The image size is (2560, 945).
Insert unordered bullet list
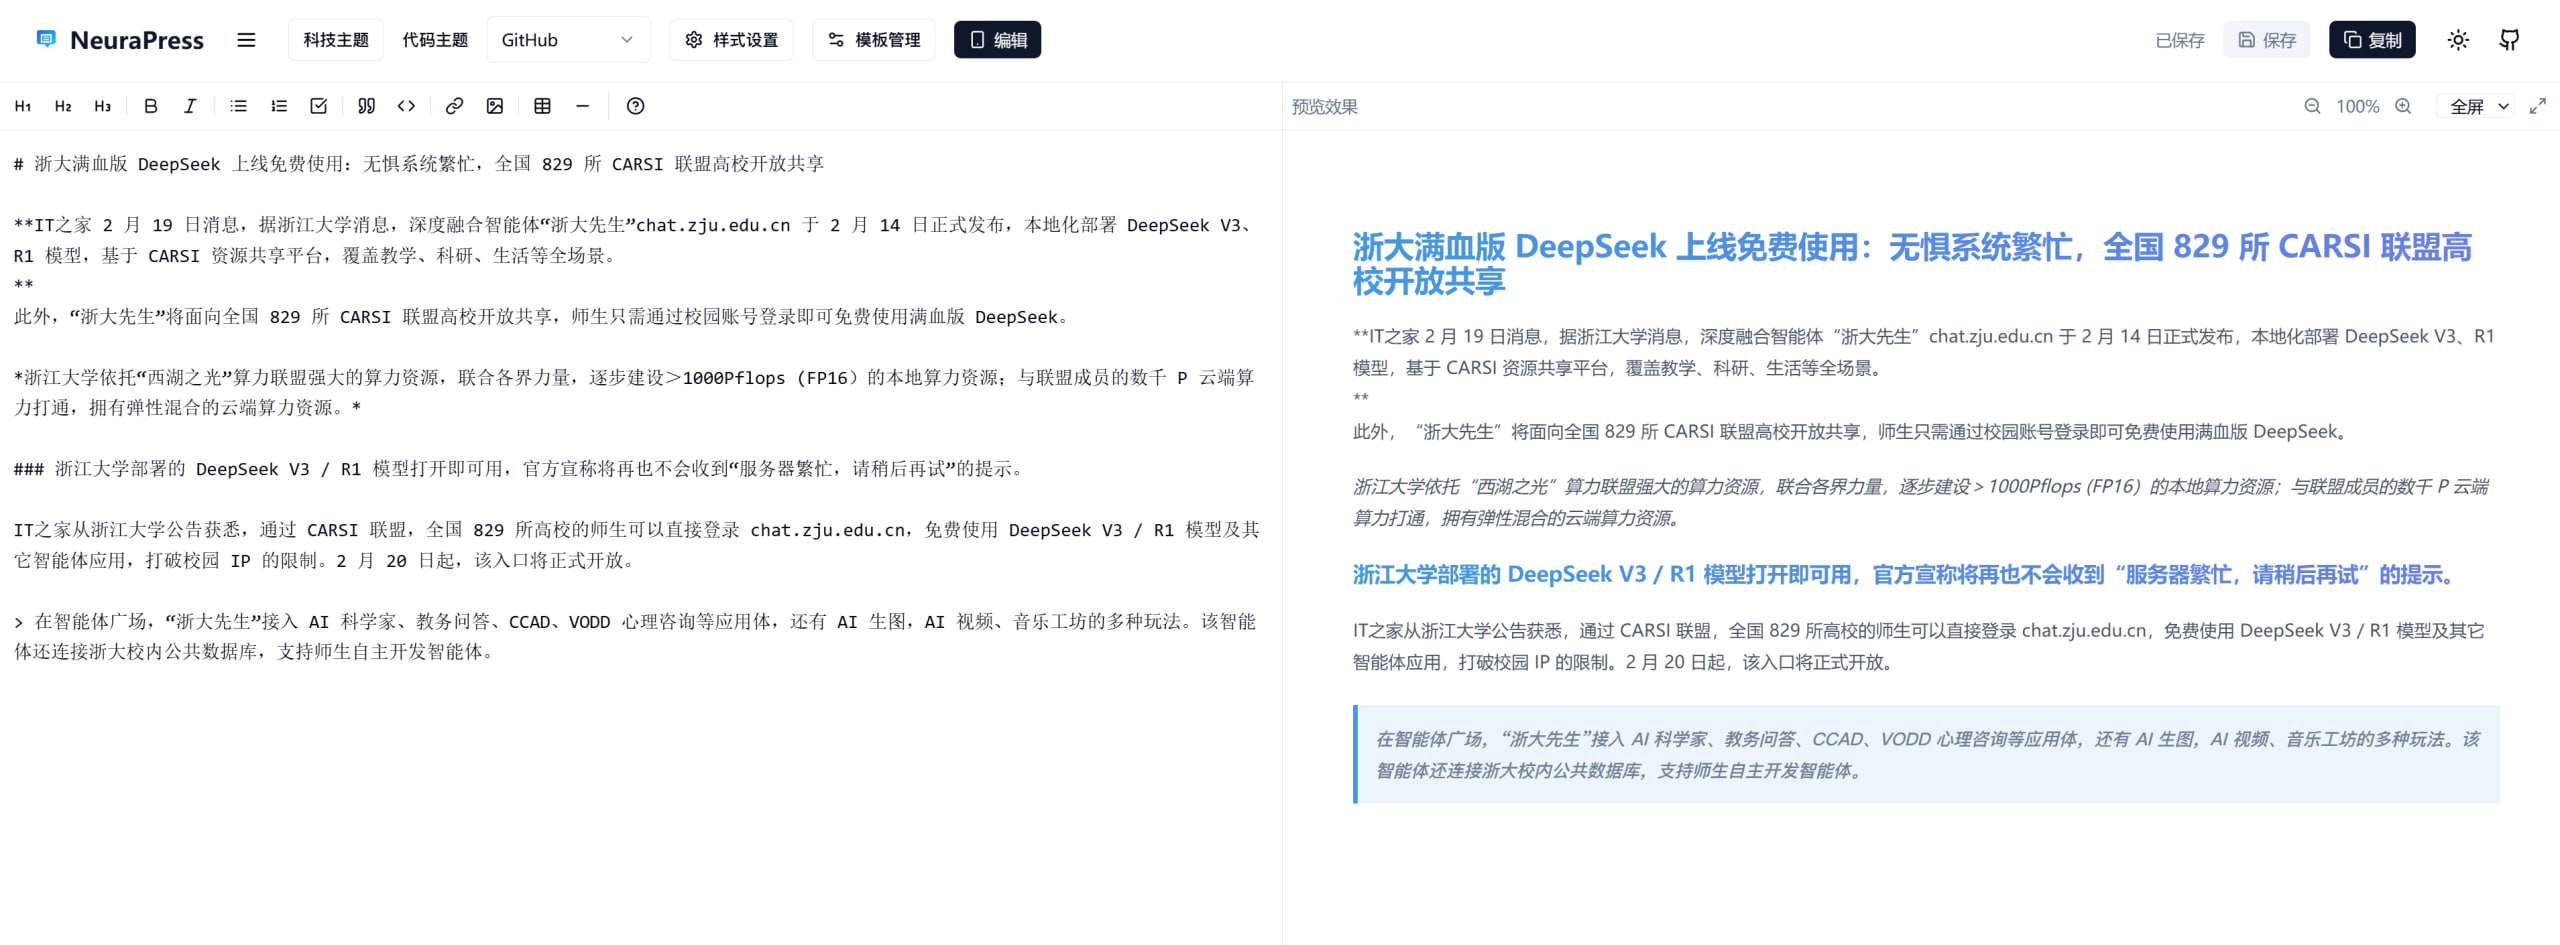238,106
